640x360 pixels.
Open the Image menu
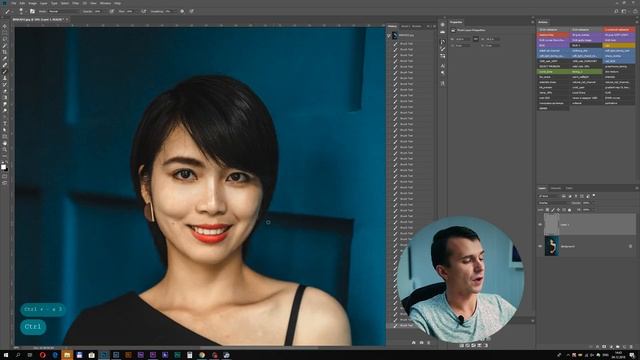[x=32, y=3]
